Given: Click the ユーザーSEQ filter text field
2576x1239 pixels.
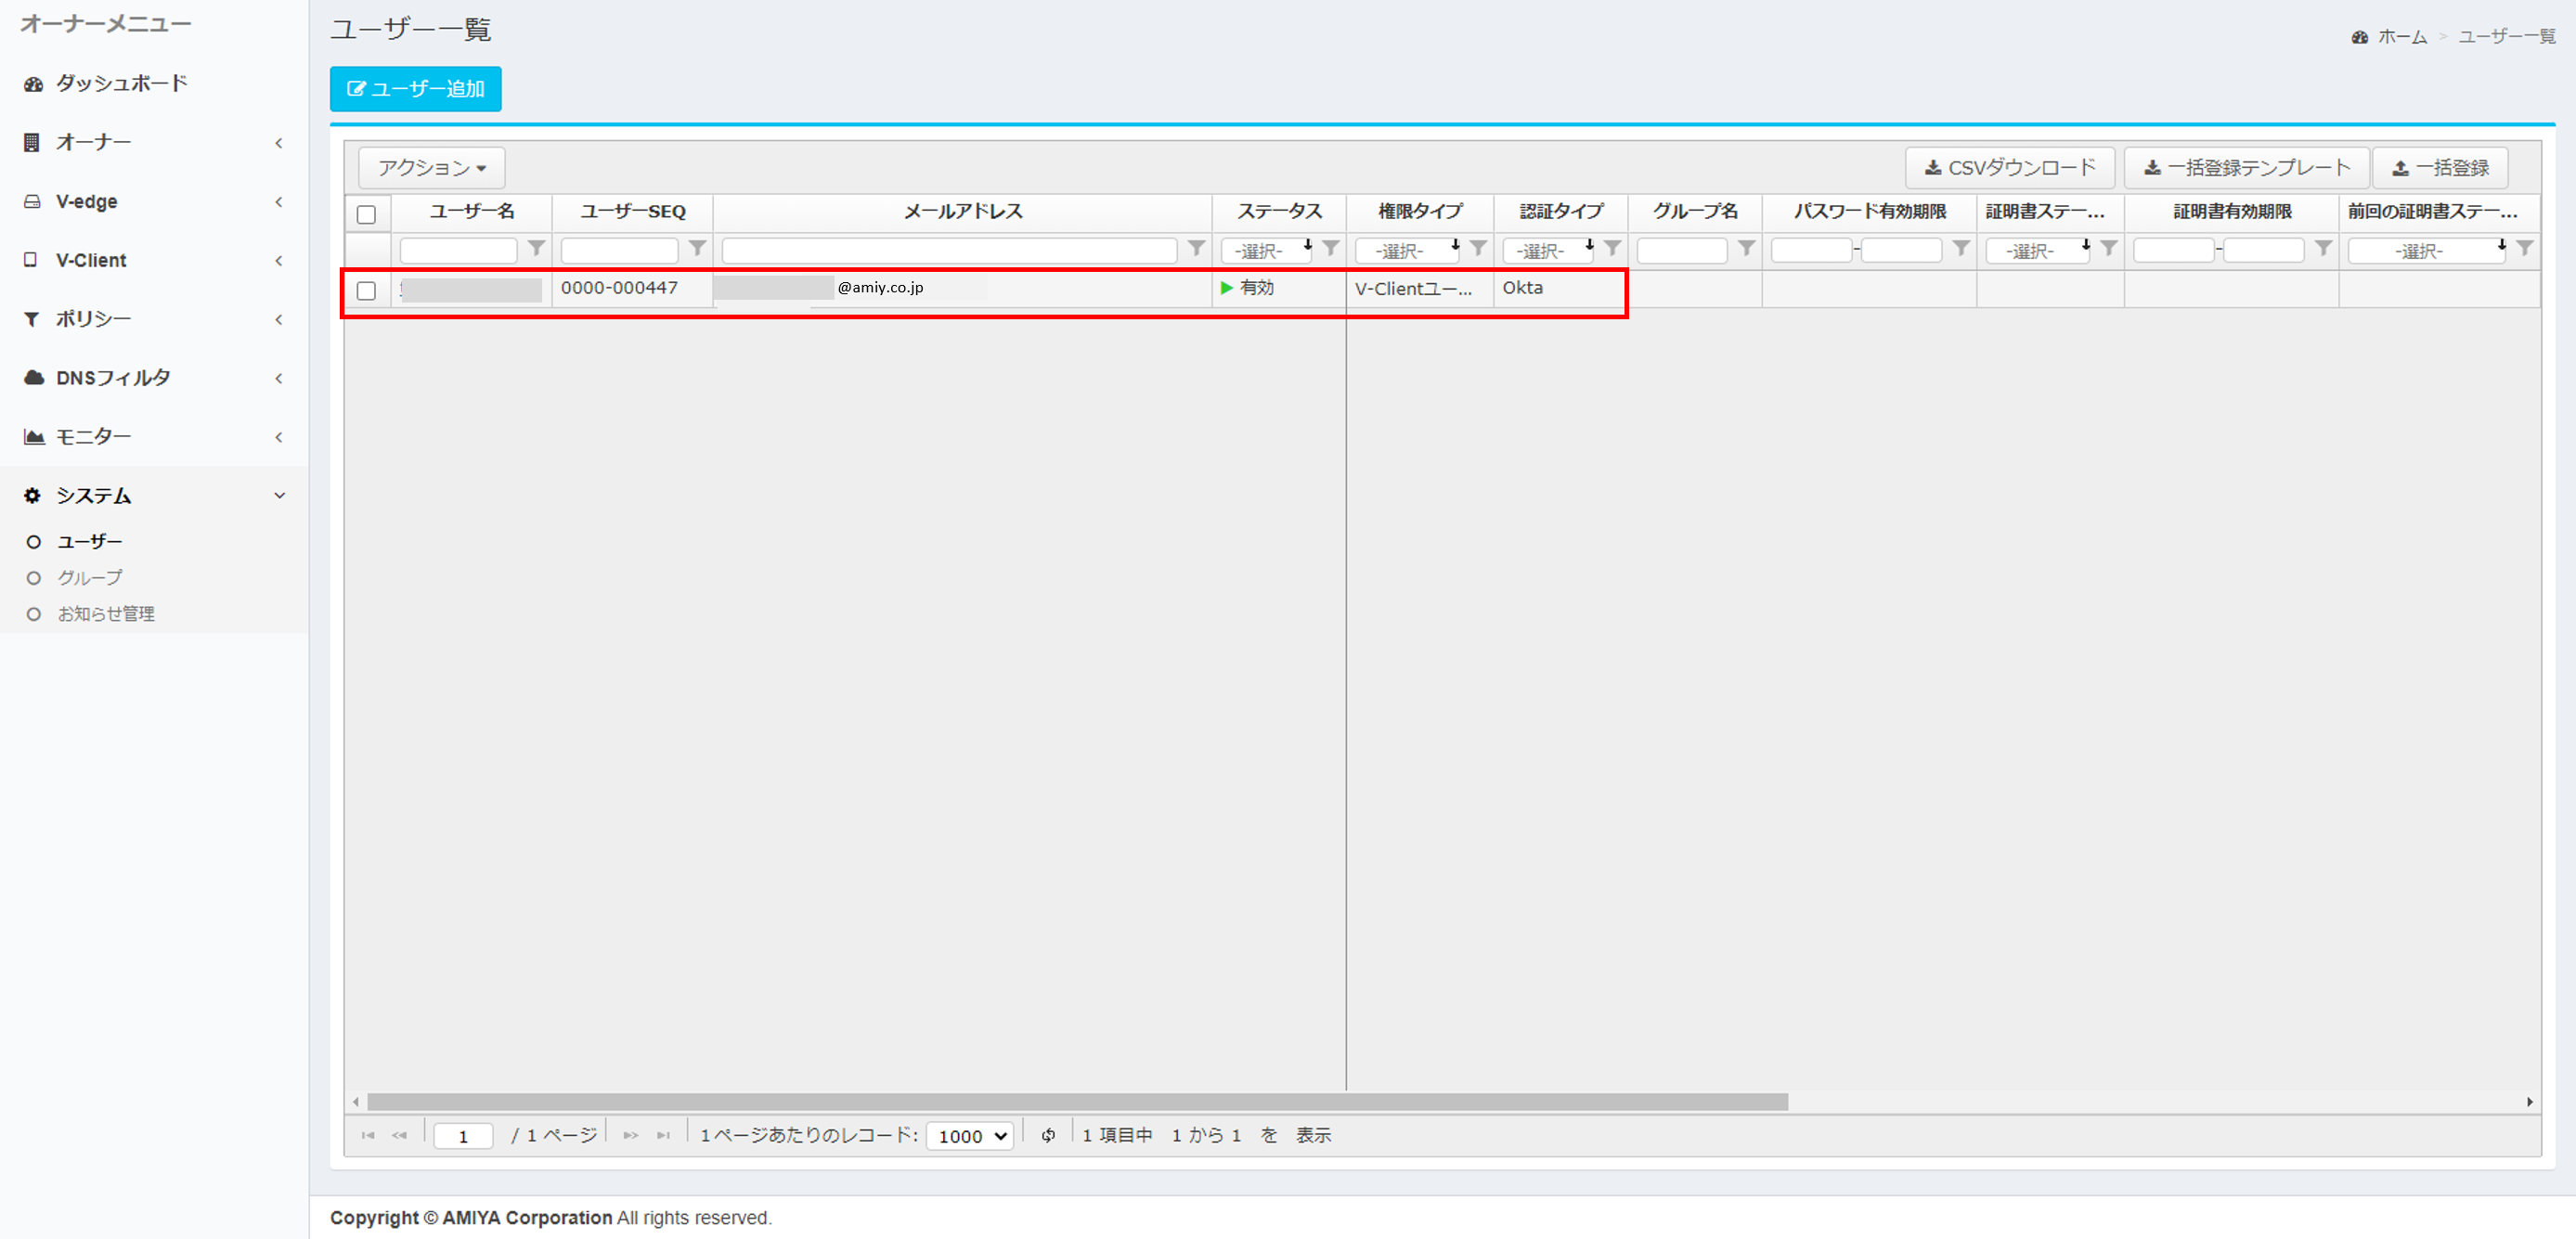Looking at the screenshot, I should pos(619,250).
